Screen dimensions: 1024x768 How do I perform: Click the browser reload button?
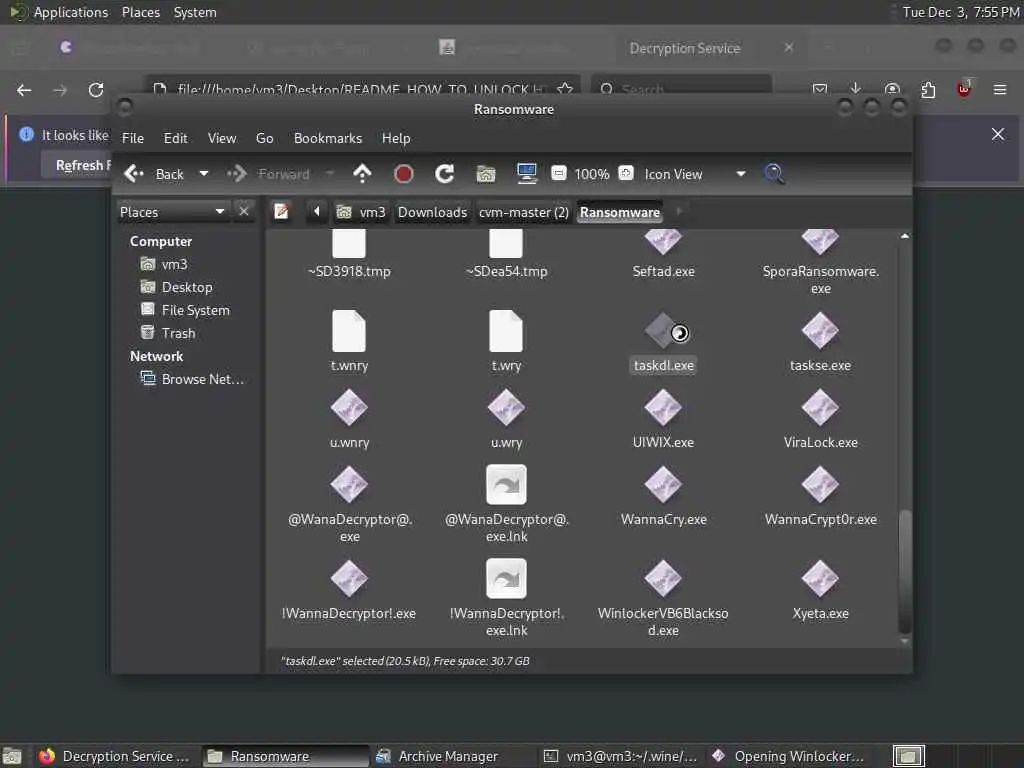point(96,89)
